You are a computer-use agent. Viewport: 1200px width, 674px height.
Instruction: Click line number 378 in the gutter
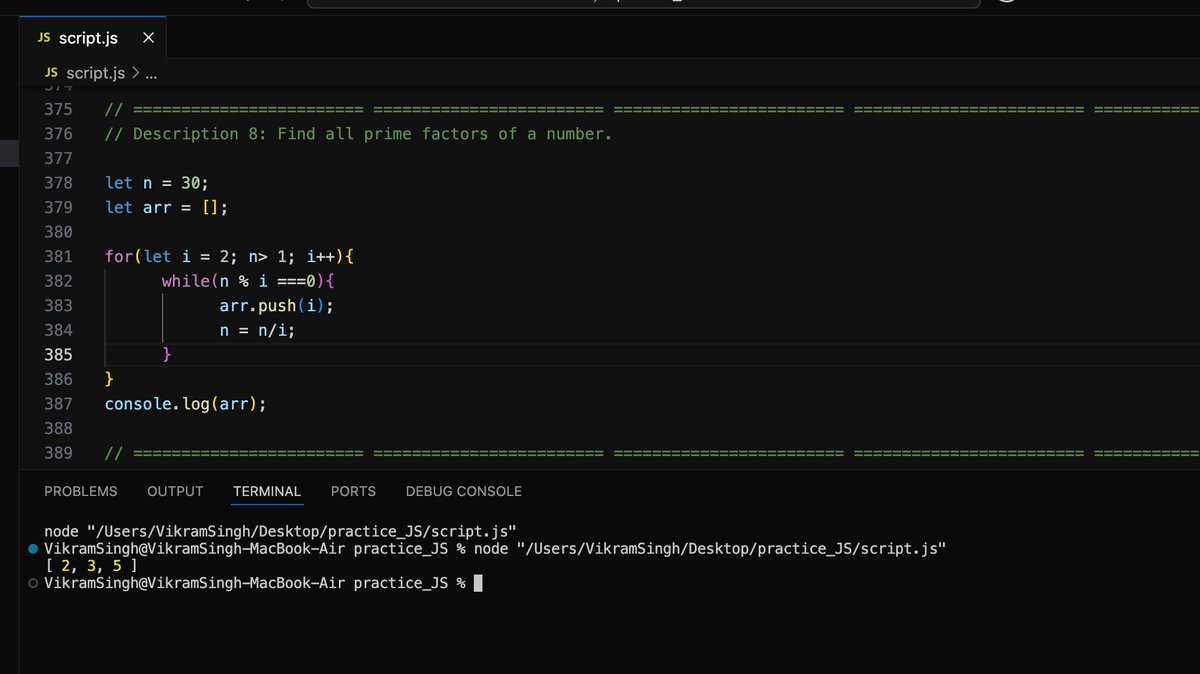[59, 182]
